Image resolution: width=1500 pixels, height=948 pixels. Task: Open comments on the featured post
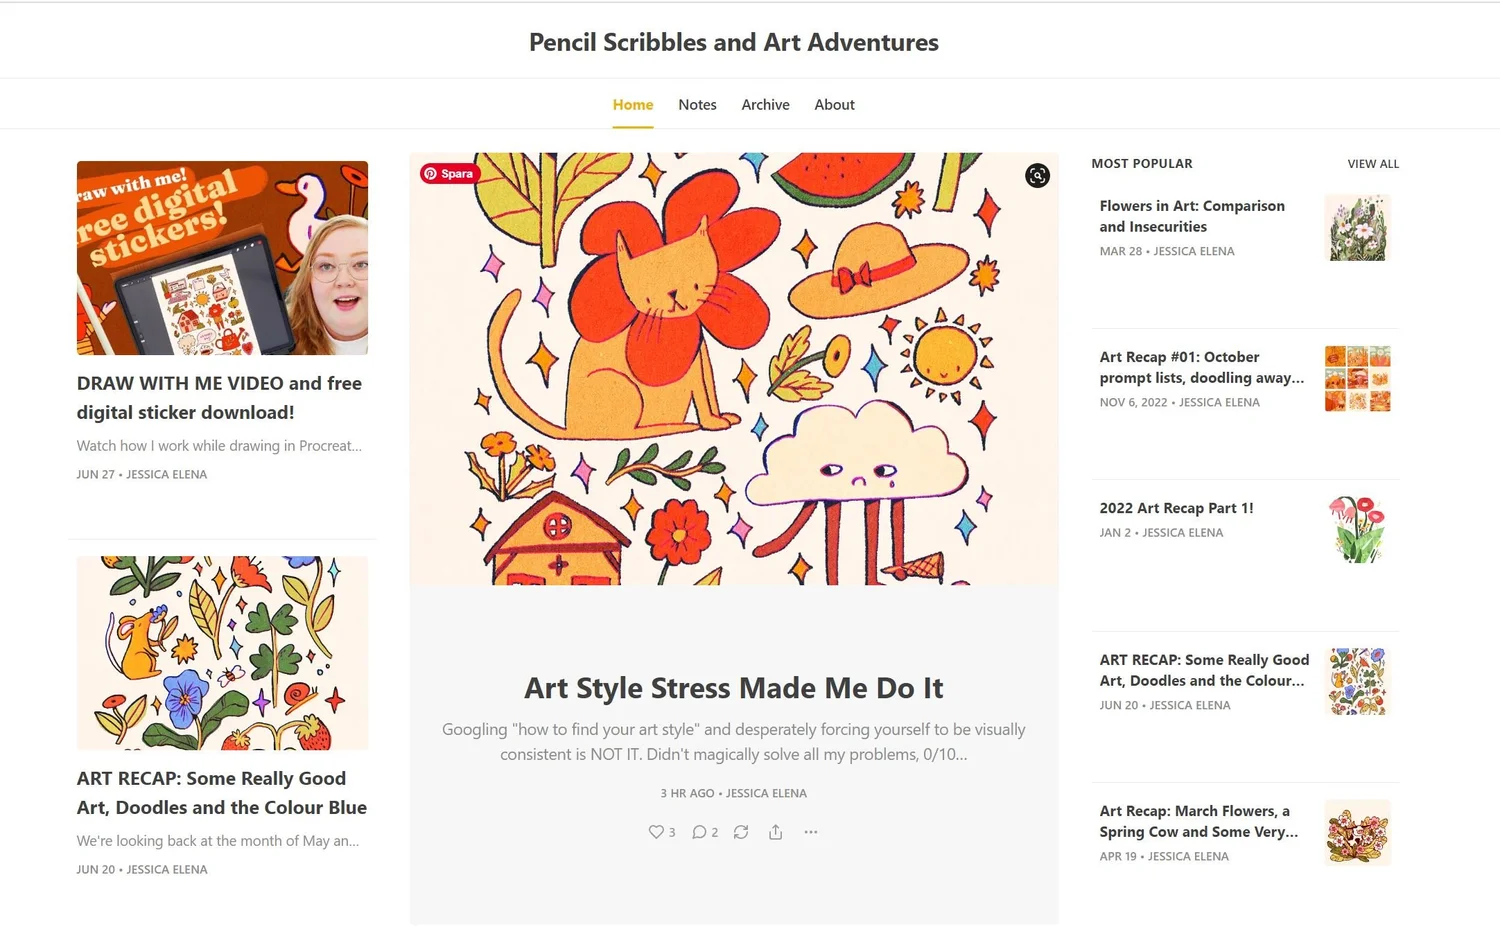click(x=705, y=832)
